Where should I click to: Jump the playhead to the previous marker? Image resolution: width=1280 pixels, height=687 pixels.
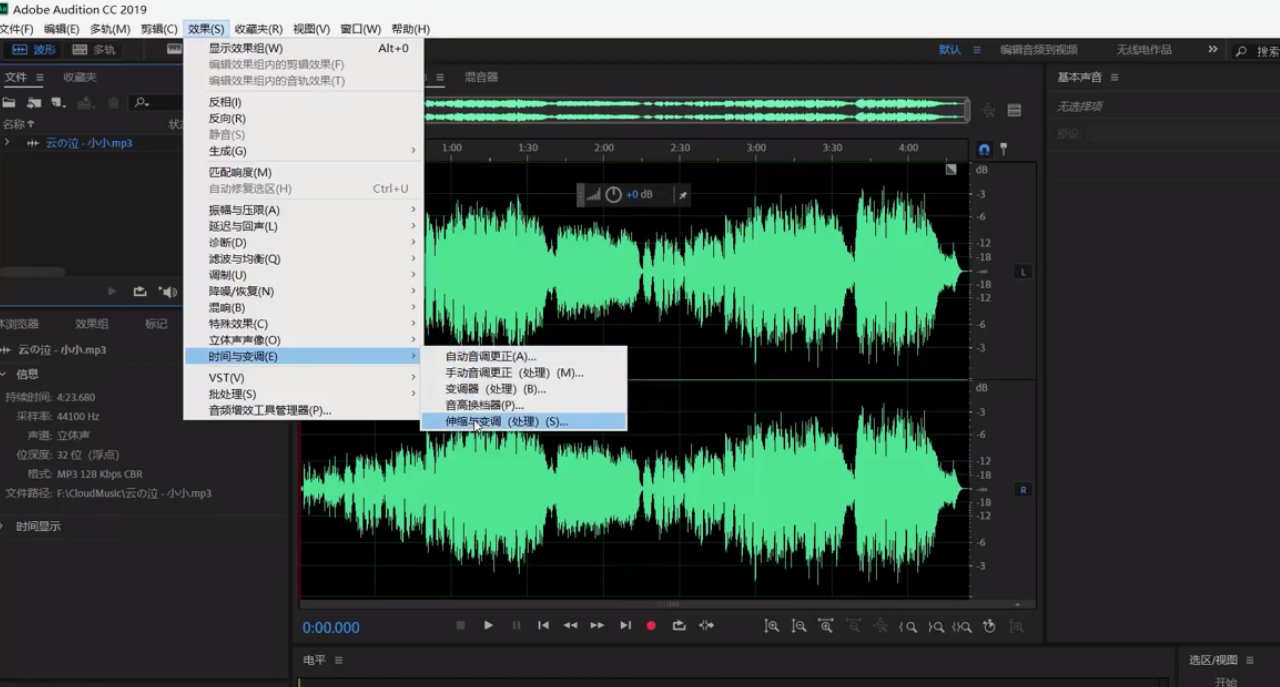[x=543, y=625]
